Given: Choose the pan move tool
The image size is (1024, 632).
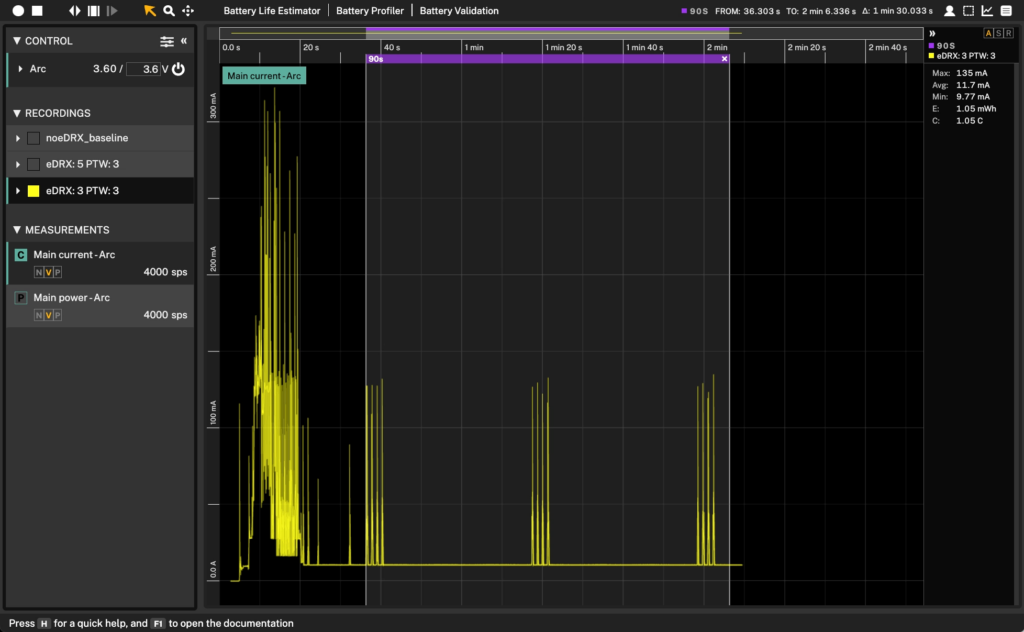Looking at the screenshot, I should (188, 11).
